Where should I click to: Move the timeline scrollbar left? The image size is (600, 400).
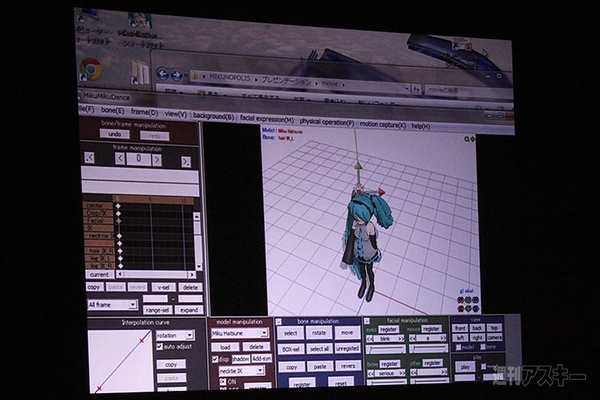coord(120,274)
